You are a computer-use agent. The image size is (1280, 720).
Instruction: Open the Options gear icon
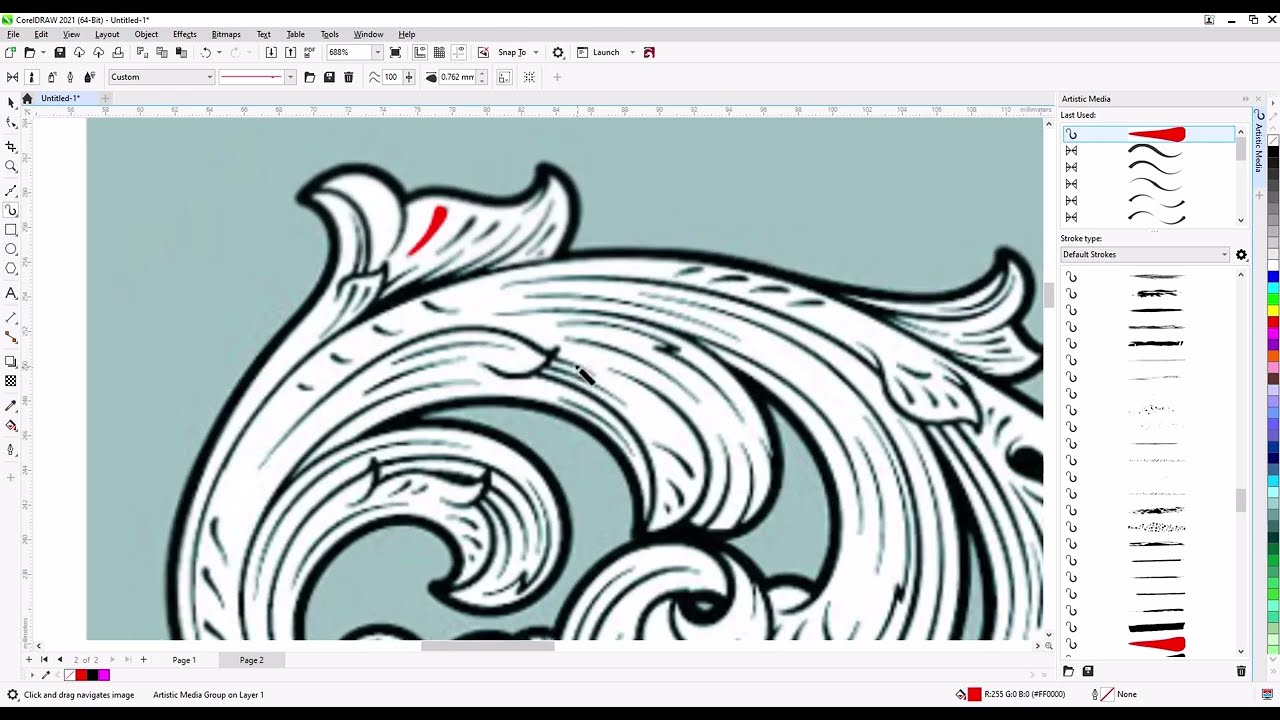click(x=558, y=52)
